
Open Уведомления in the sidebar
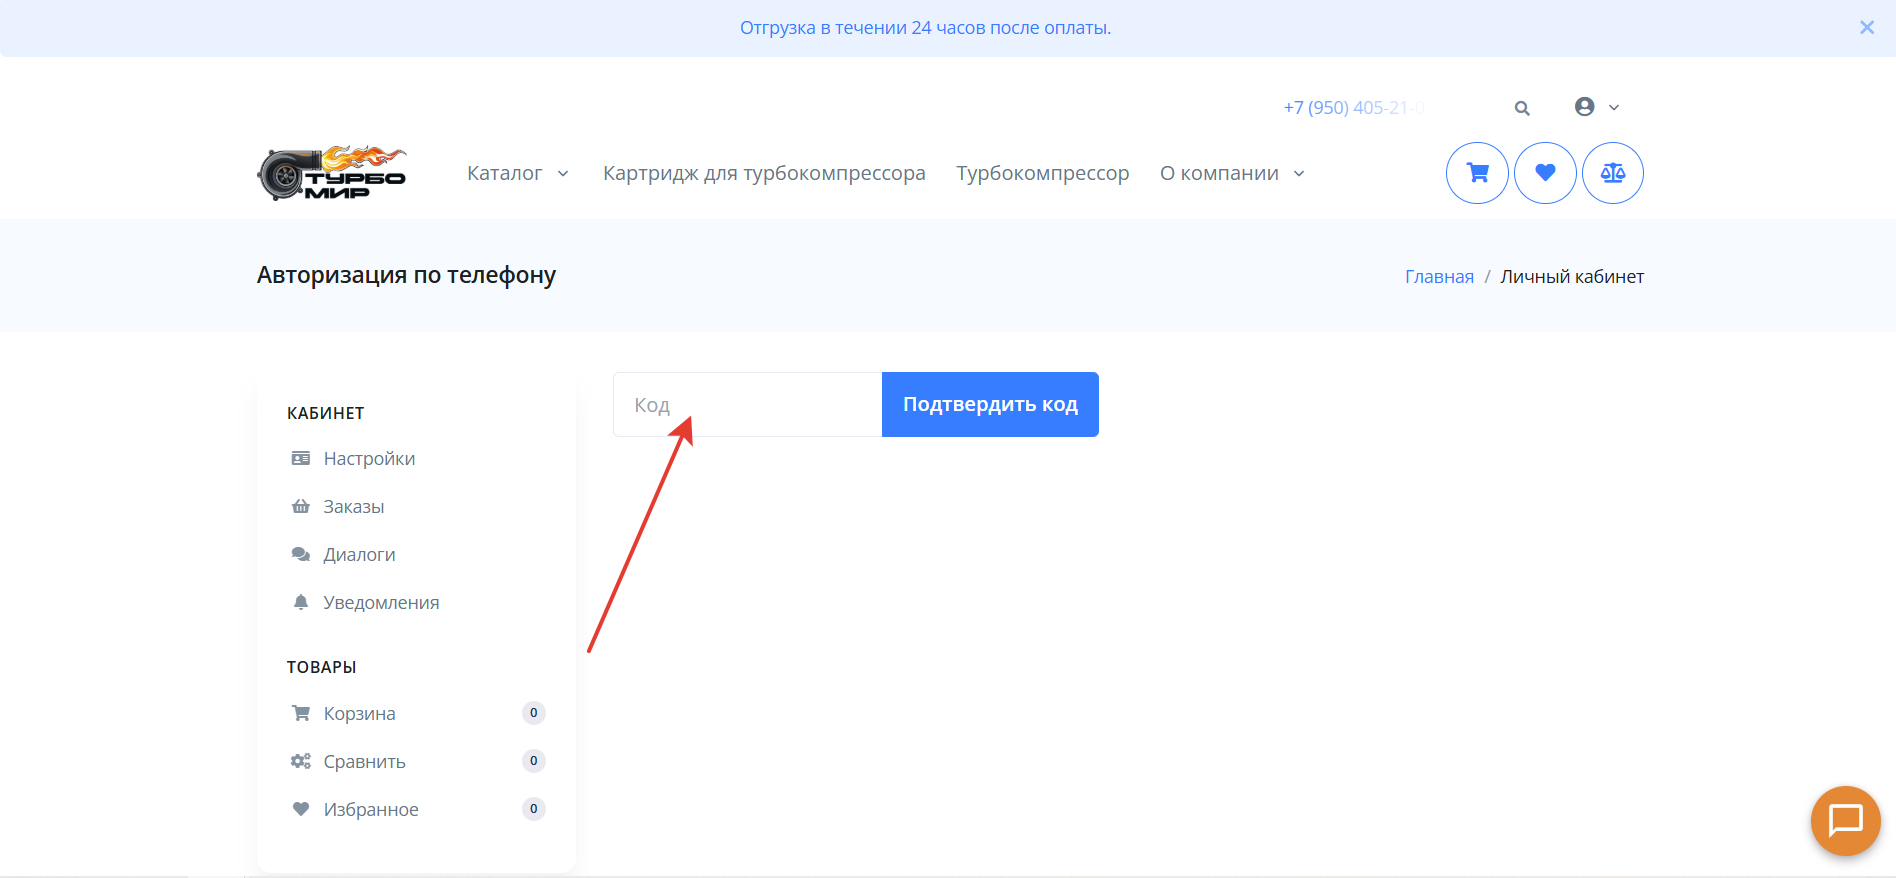pyautogui.click(x=381, y=603)
